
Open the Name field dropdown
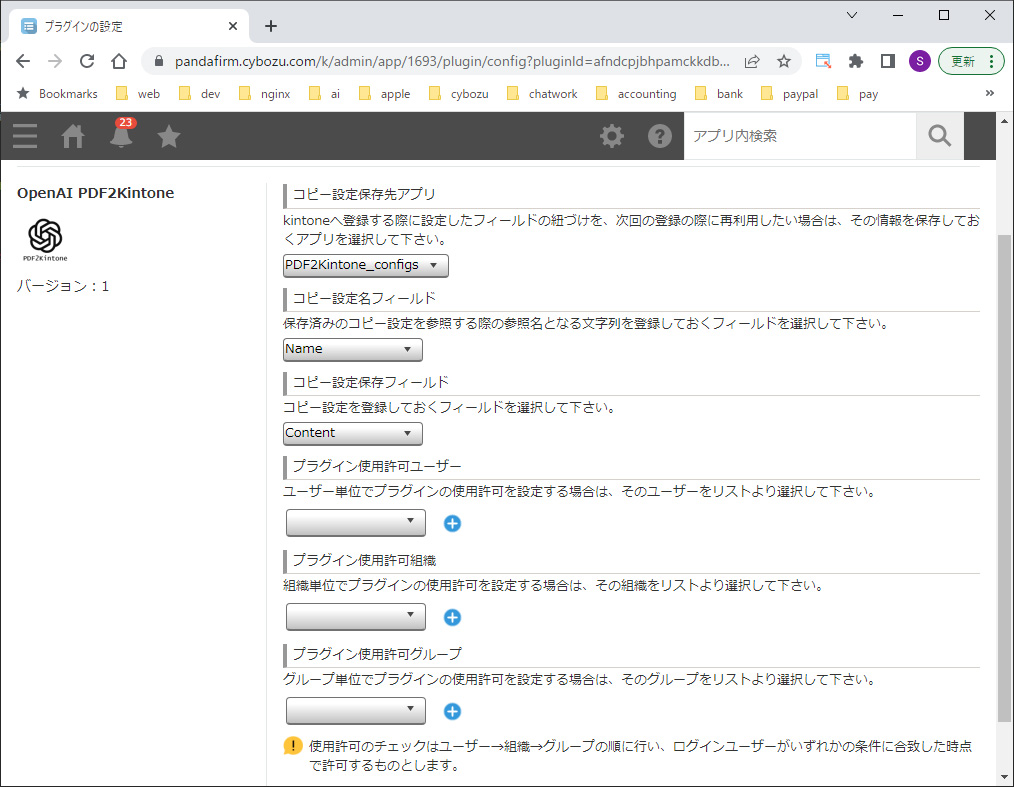click(x=352, y=349)
